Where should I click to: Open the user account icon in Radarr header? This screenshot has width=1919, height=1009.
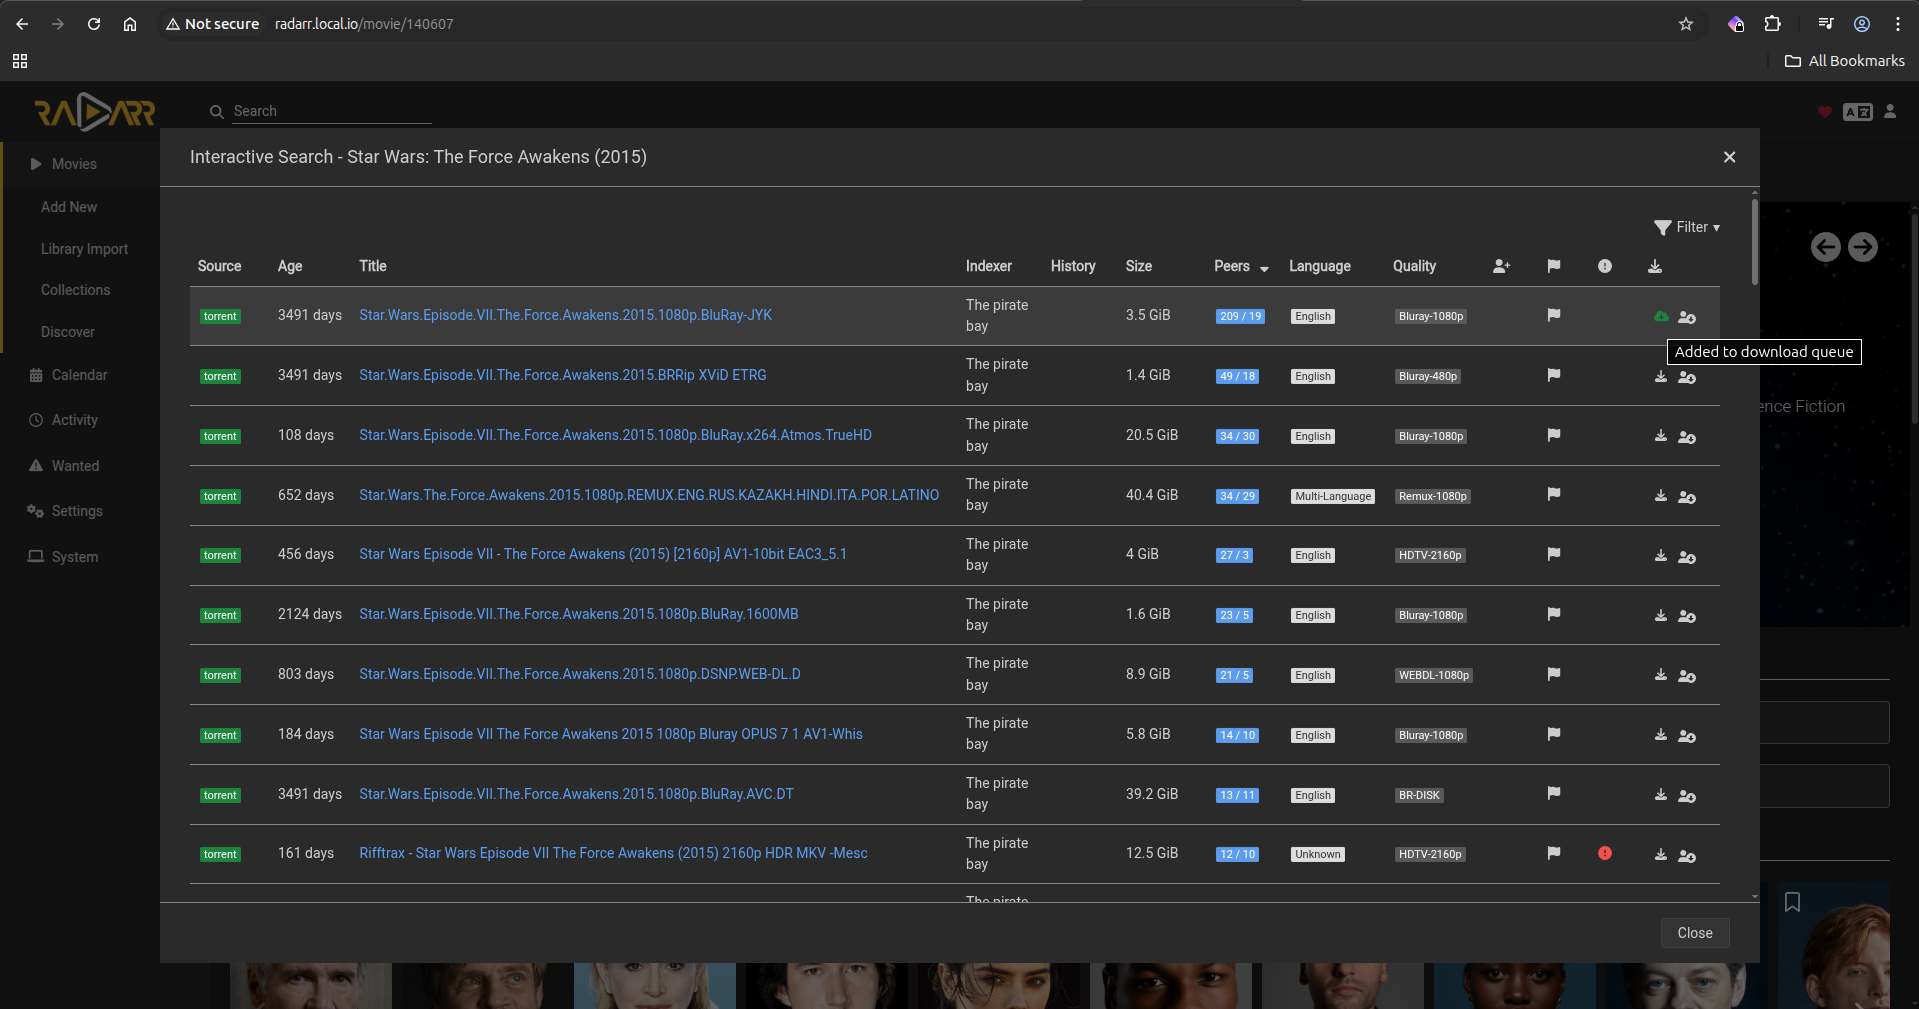coord(1890,111)
